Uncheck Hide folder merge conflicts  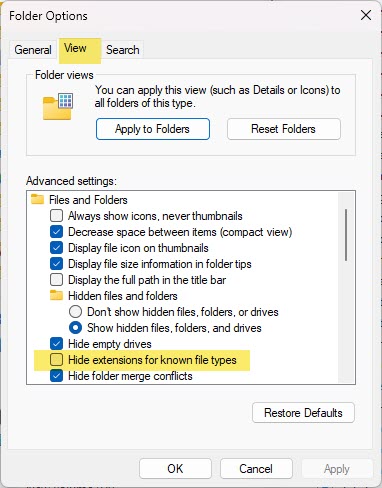click(56, 376)
